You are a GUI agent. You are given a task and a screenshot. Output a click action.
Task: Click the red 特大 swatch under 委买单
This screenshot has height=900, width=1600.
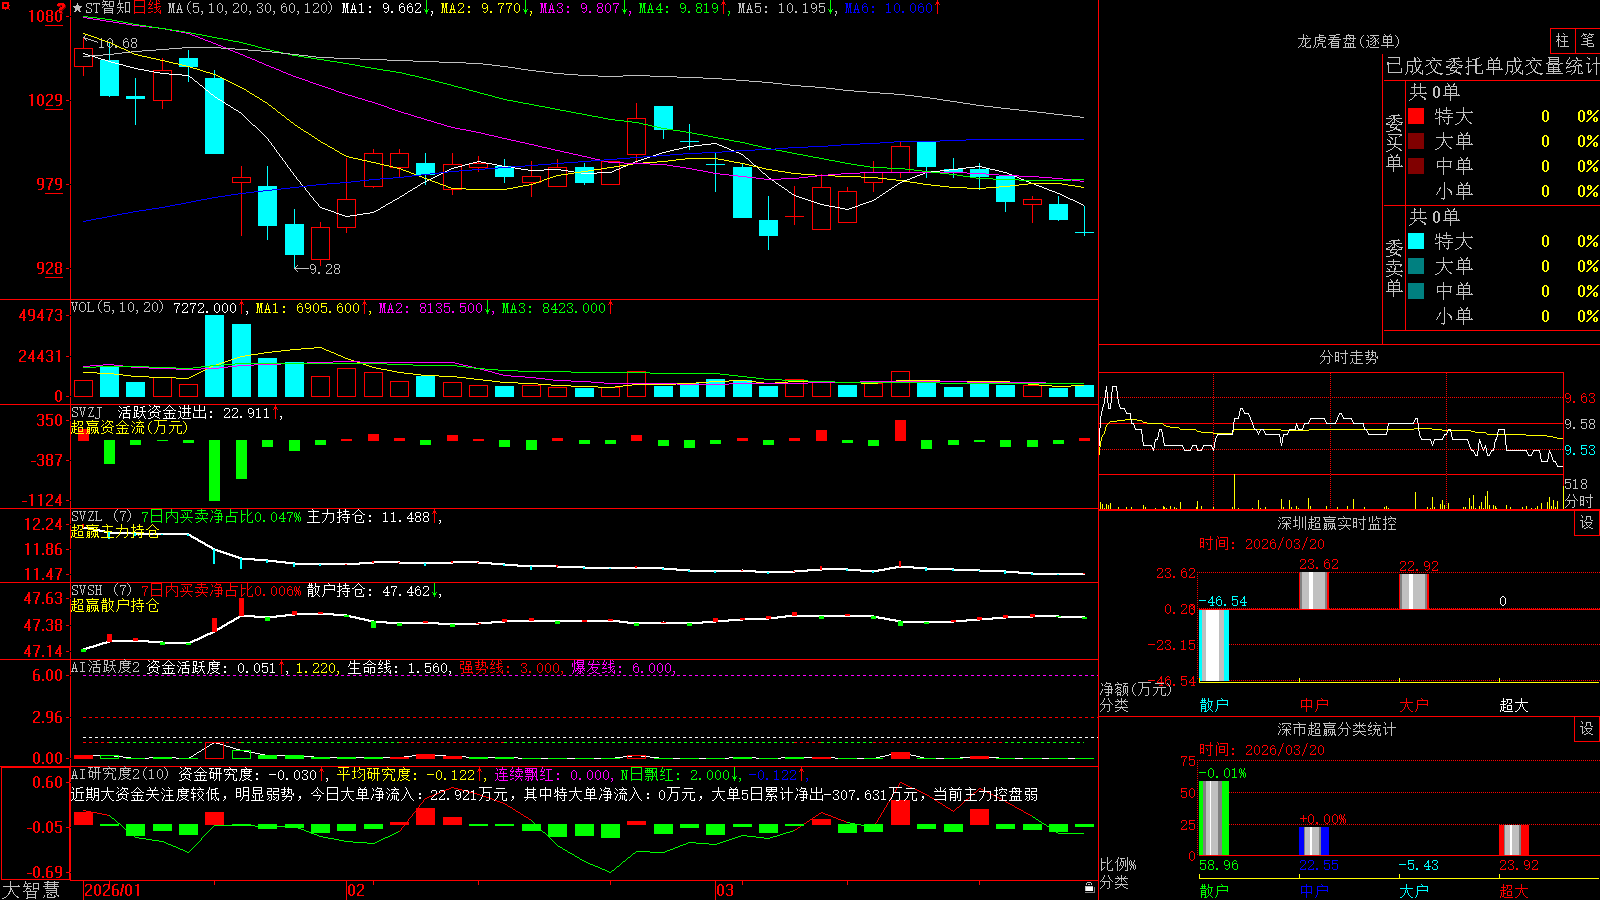1416,116
